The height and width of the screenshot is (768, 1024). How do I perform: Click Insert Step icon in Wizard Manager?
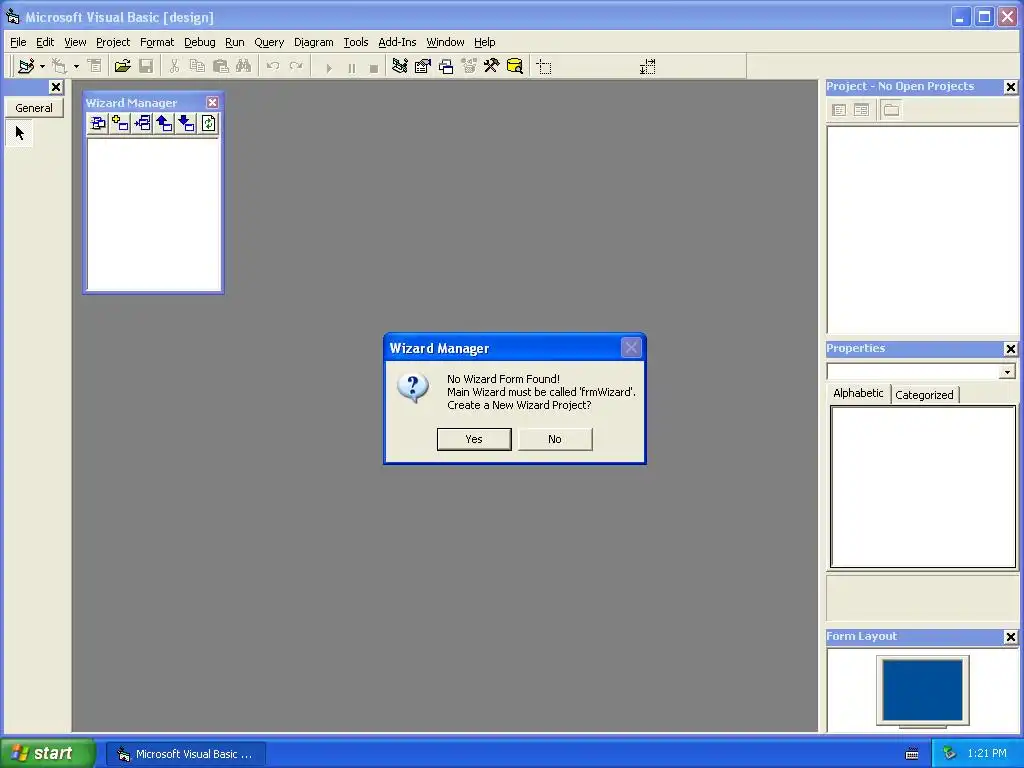point(142,123)
